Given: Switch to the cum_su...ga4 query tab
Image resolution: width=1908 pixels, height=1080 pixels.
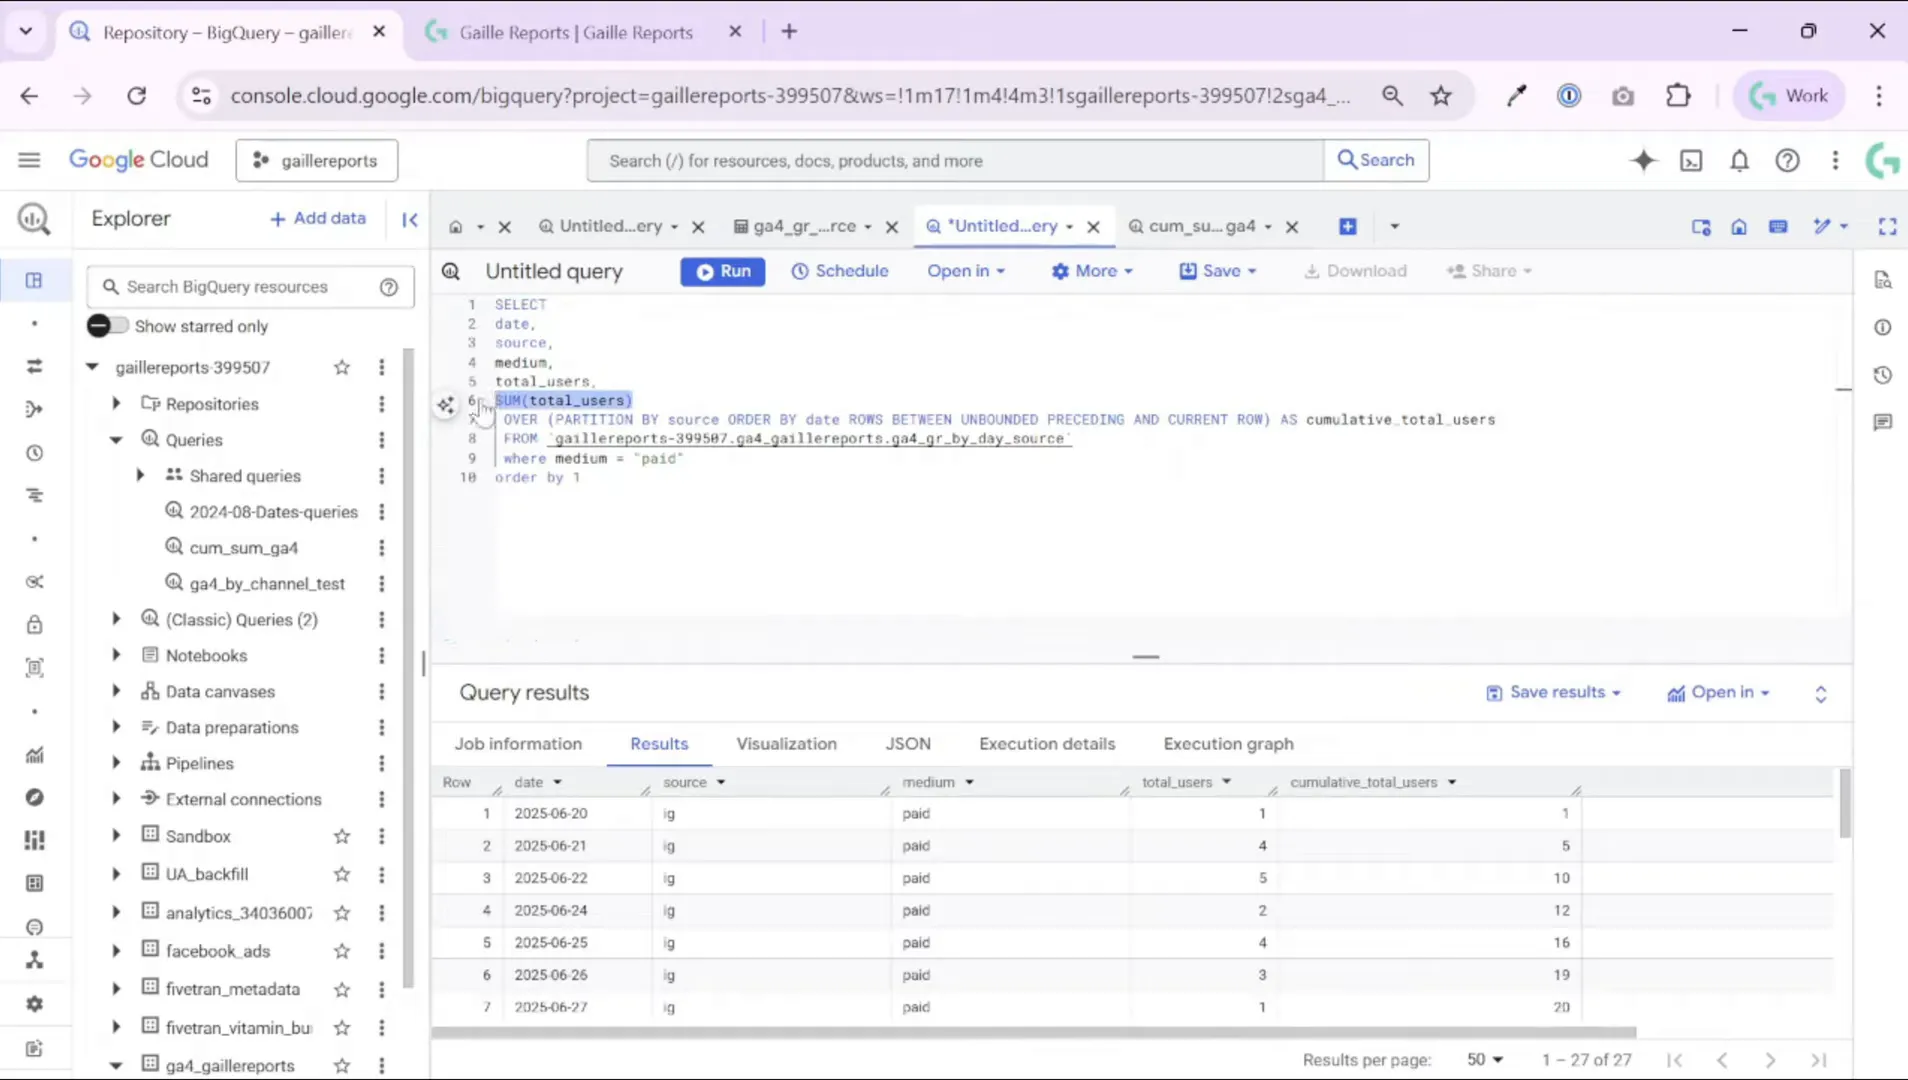Looking at the screenshot, I should 1200,227.
